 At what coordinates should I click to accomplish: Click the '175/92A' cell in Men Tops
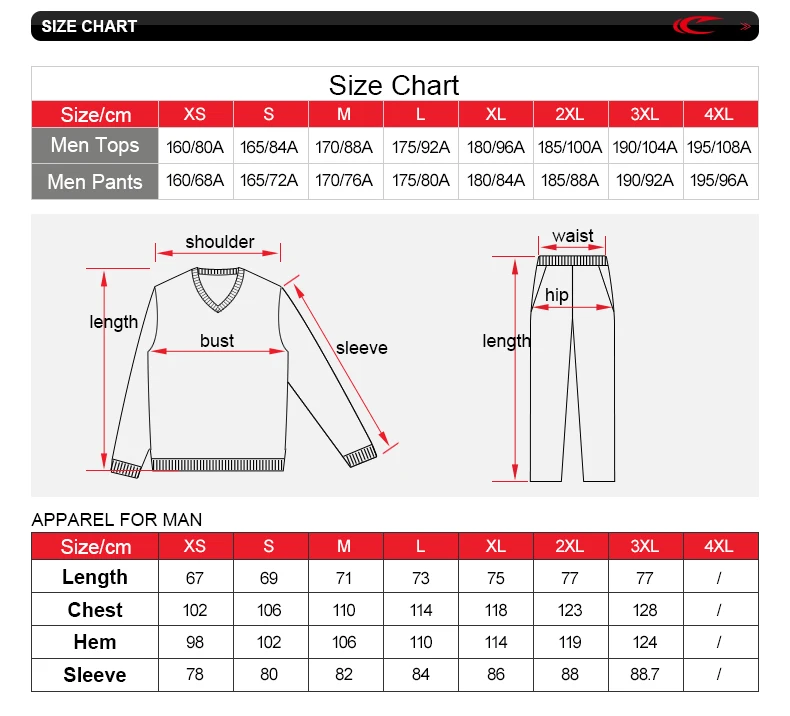coord(421,147)
